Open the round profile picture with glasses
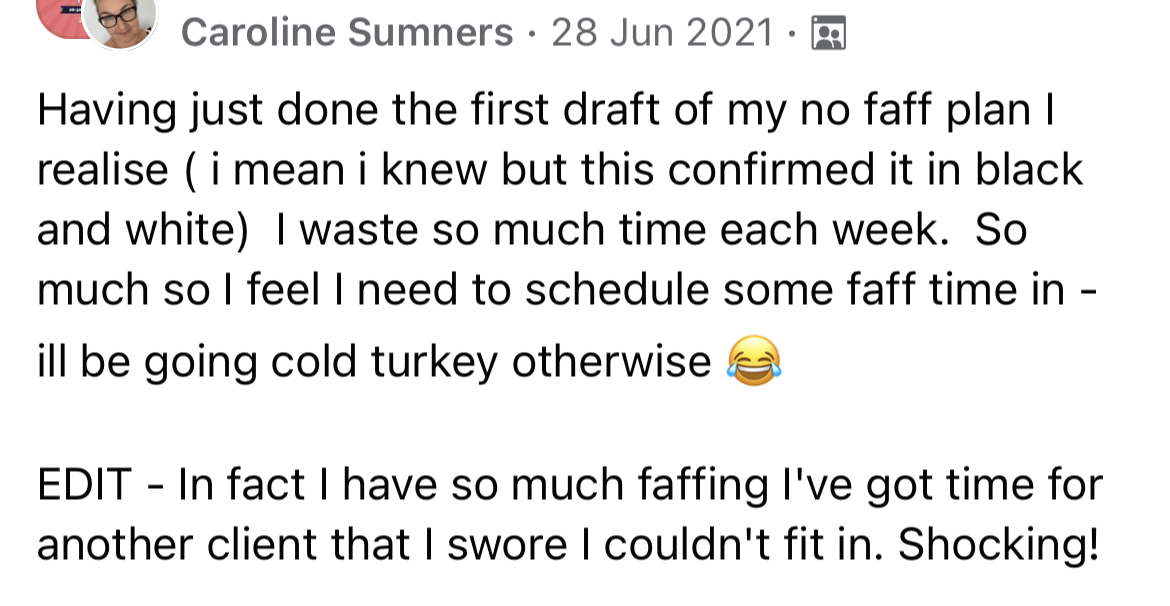 coord(121,20)
